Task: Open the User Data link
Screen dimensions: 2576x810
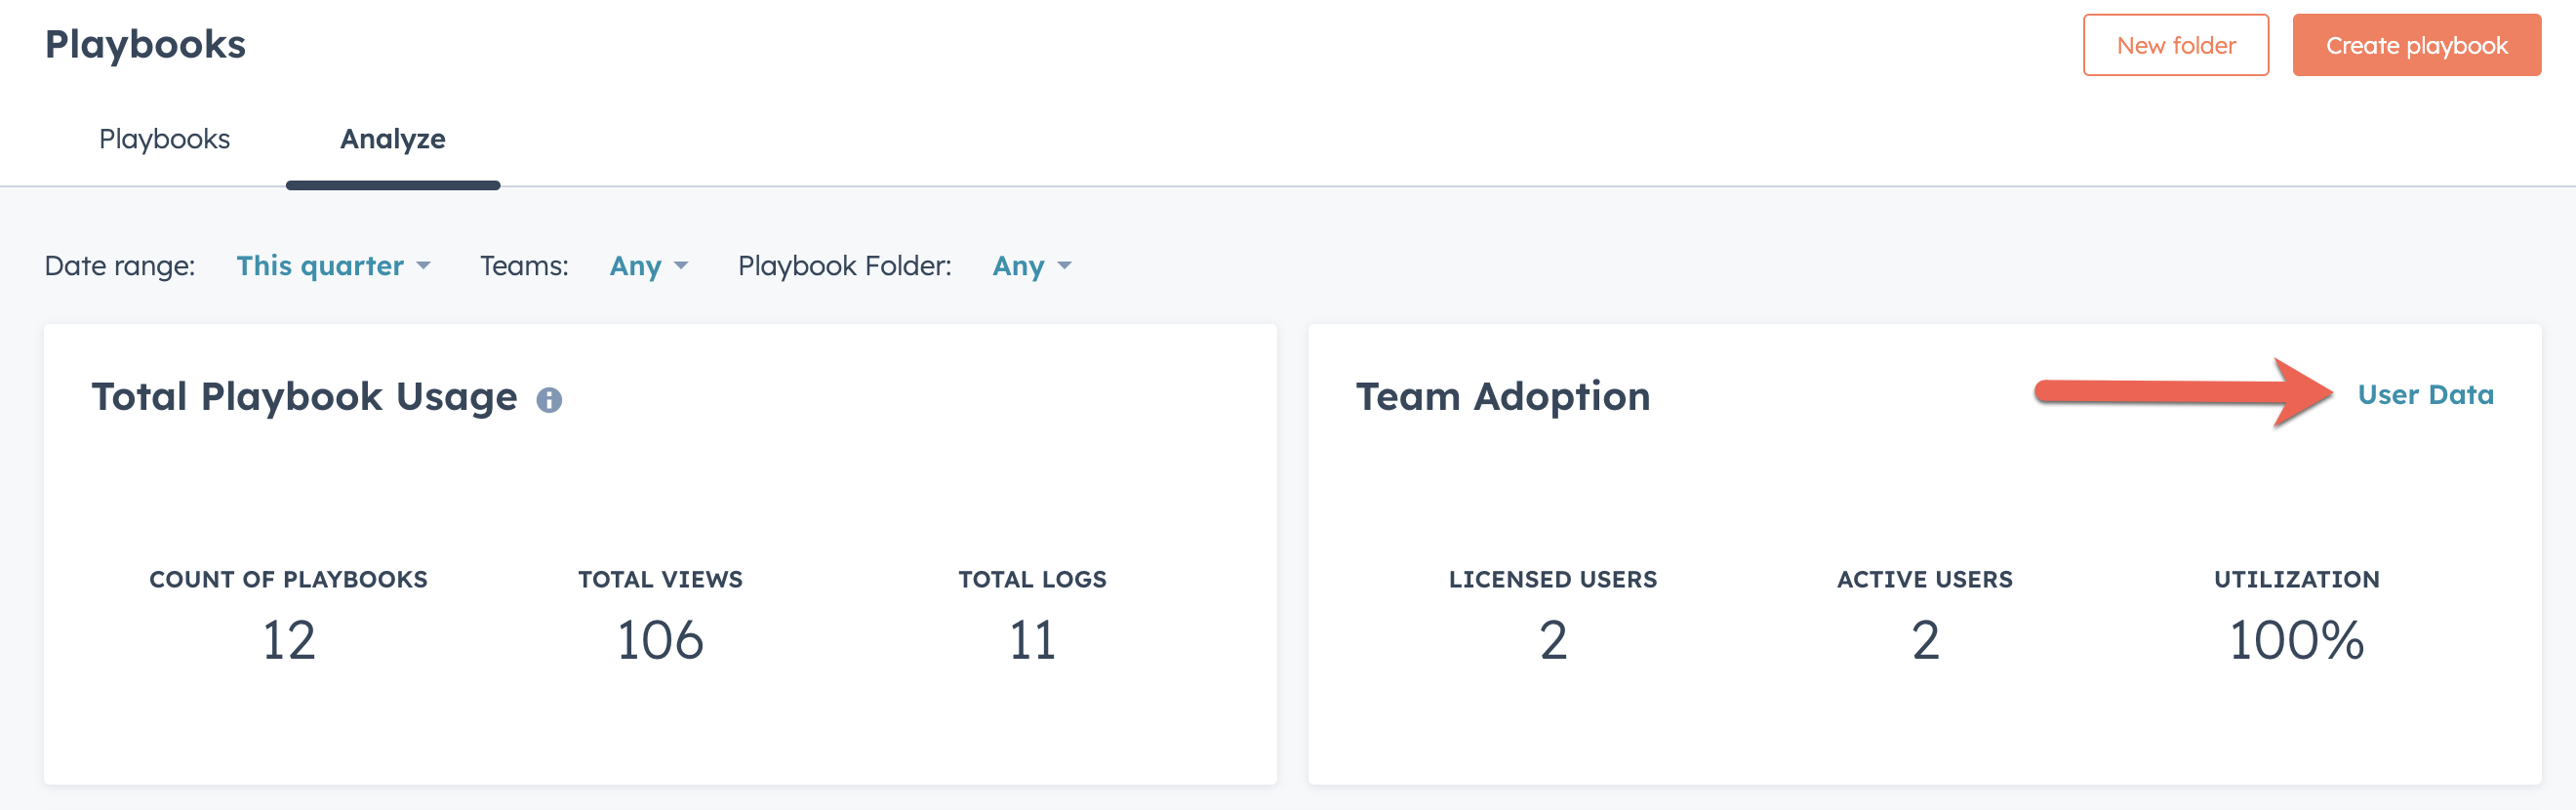Action: click(x=2425, y=395)
